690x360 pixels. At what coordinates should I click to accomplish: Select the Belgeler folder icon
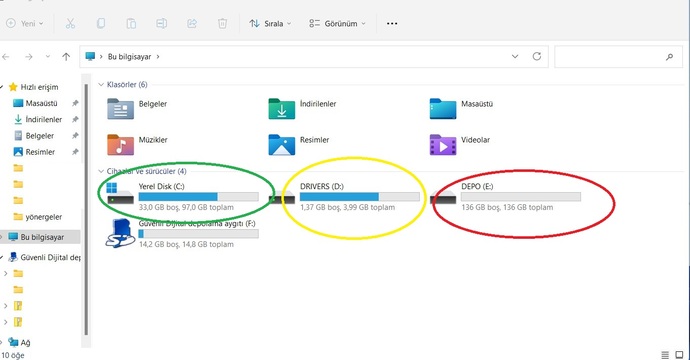pyautogui.click(x=120, y=109)
